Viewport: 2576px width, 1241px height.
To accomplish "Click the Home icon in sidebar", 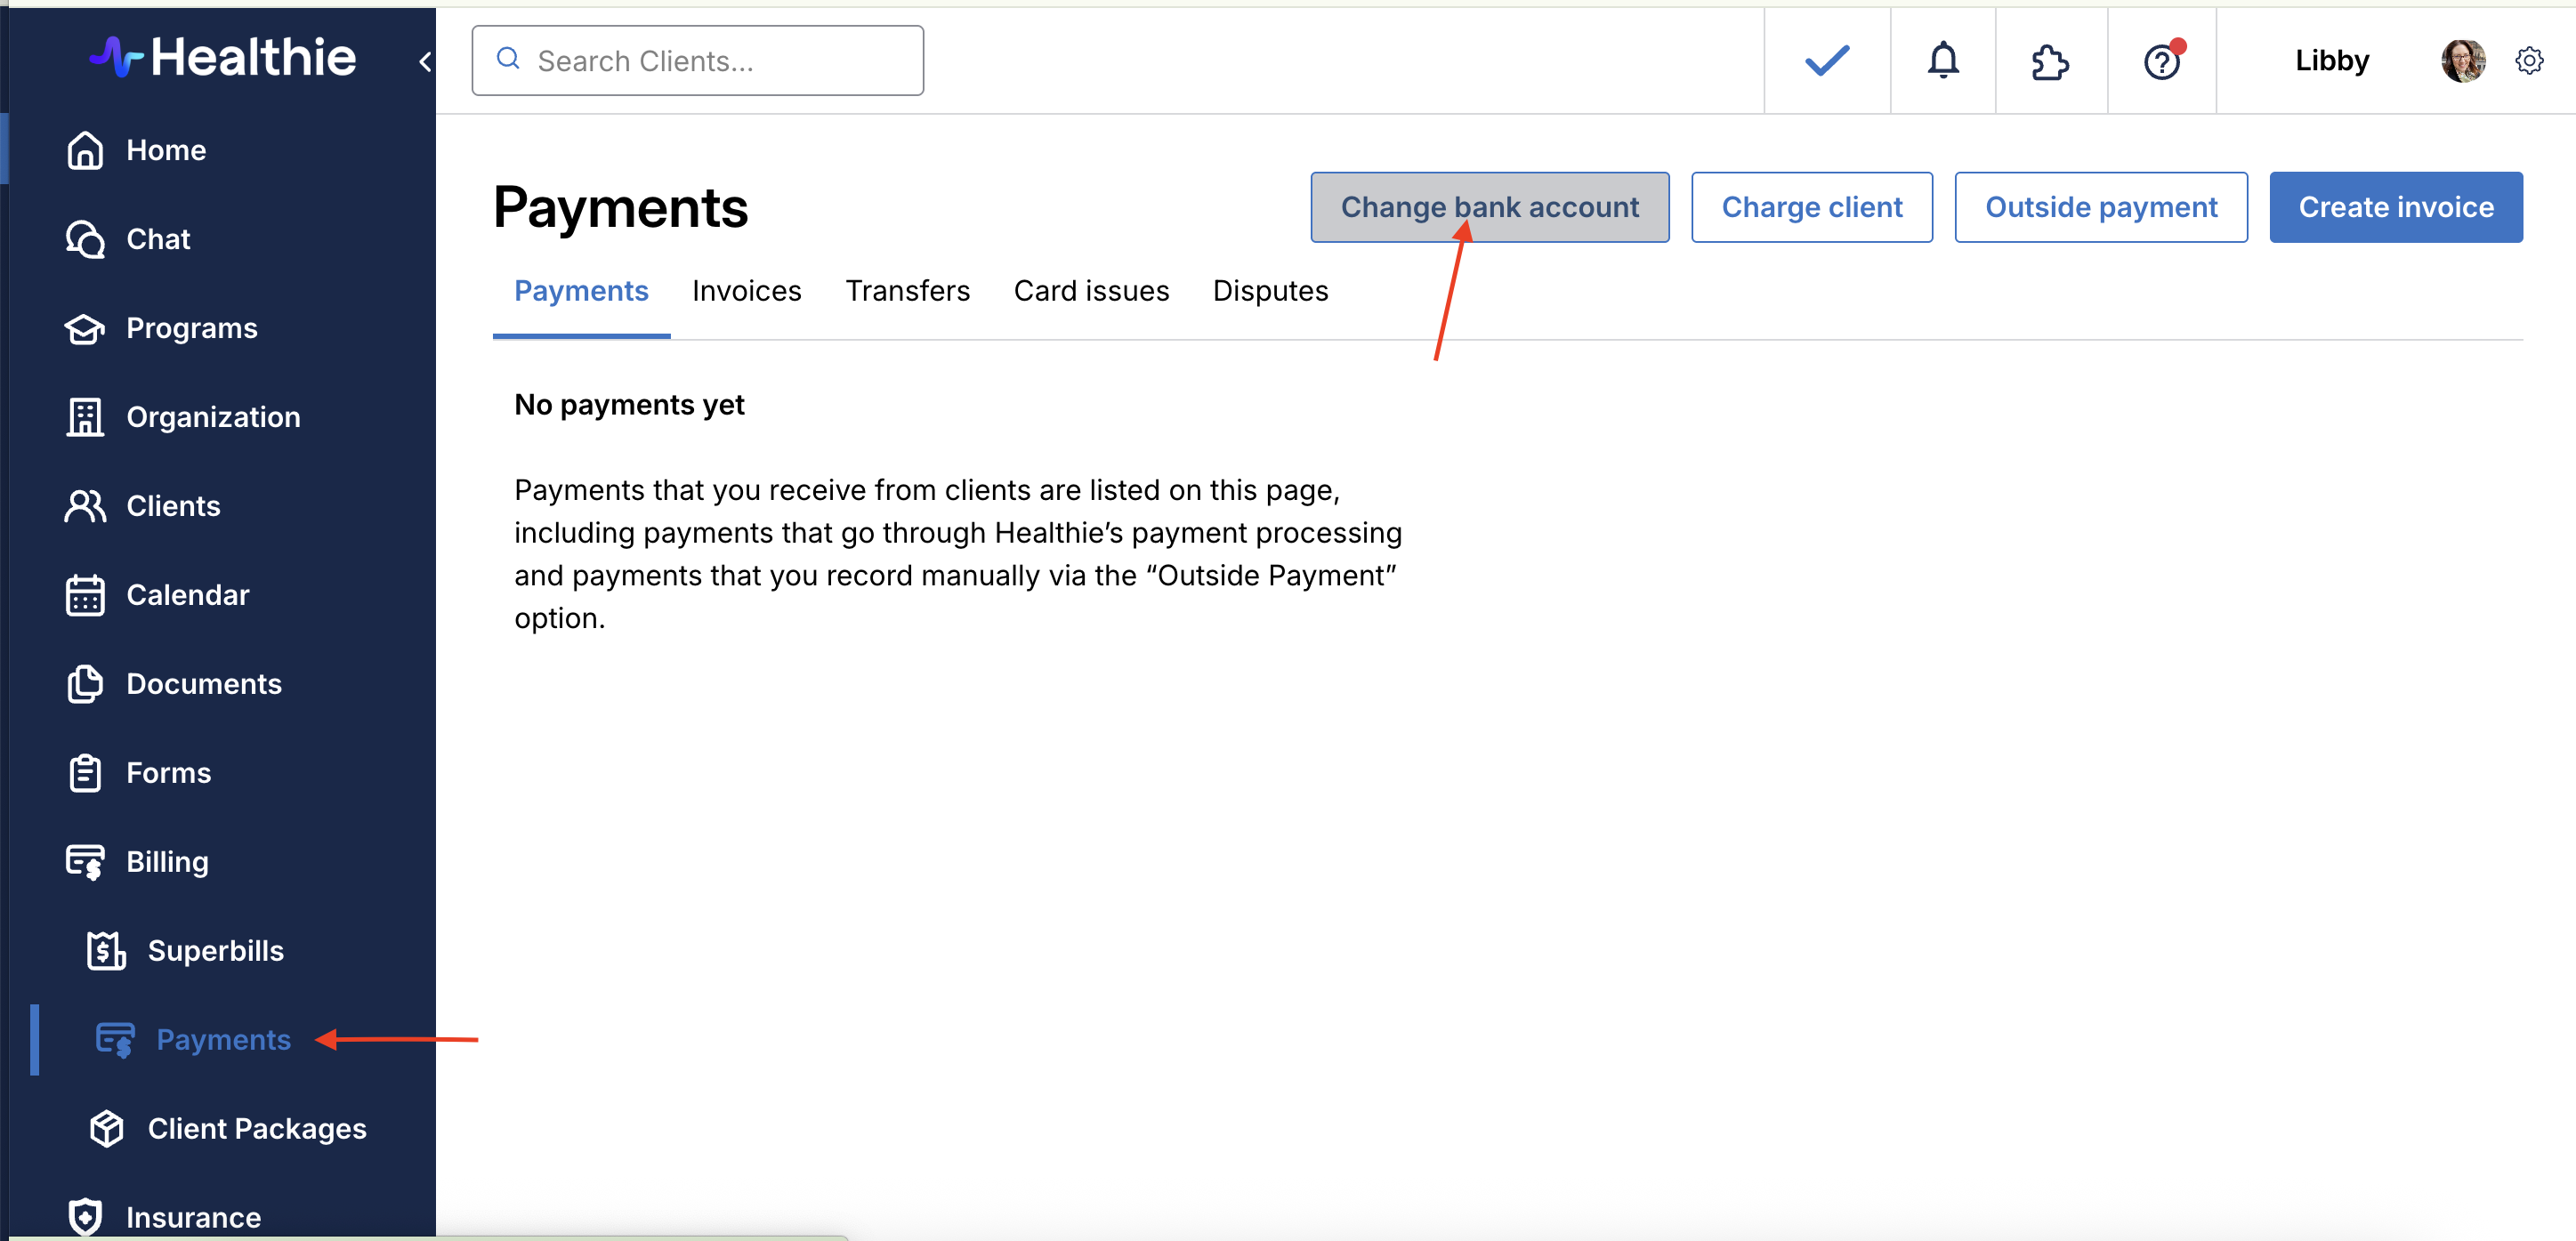I will click(85, 150).
